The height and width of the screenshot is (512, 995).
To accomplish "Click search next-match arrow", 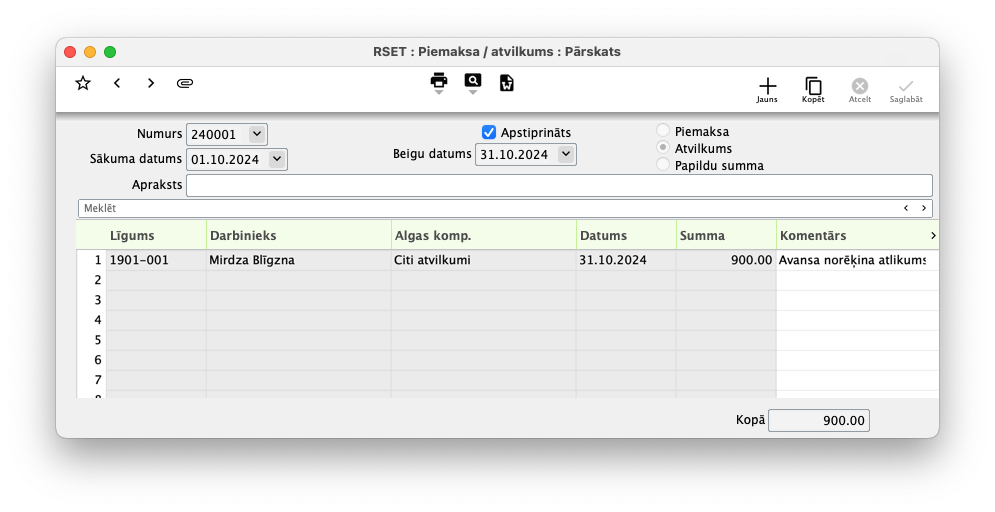I will 924,208.
